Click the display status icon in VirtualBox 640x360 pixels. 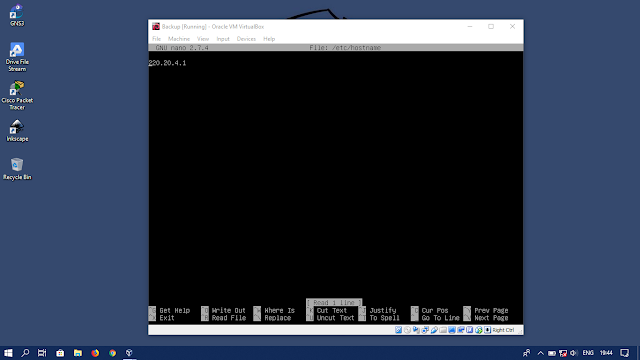[452, 330]
